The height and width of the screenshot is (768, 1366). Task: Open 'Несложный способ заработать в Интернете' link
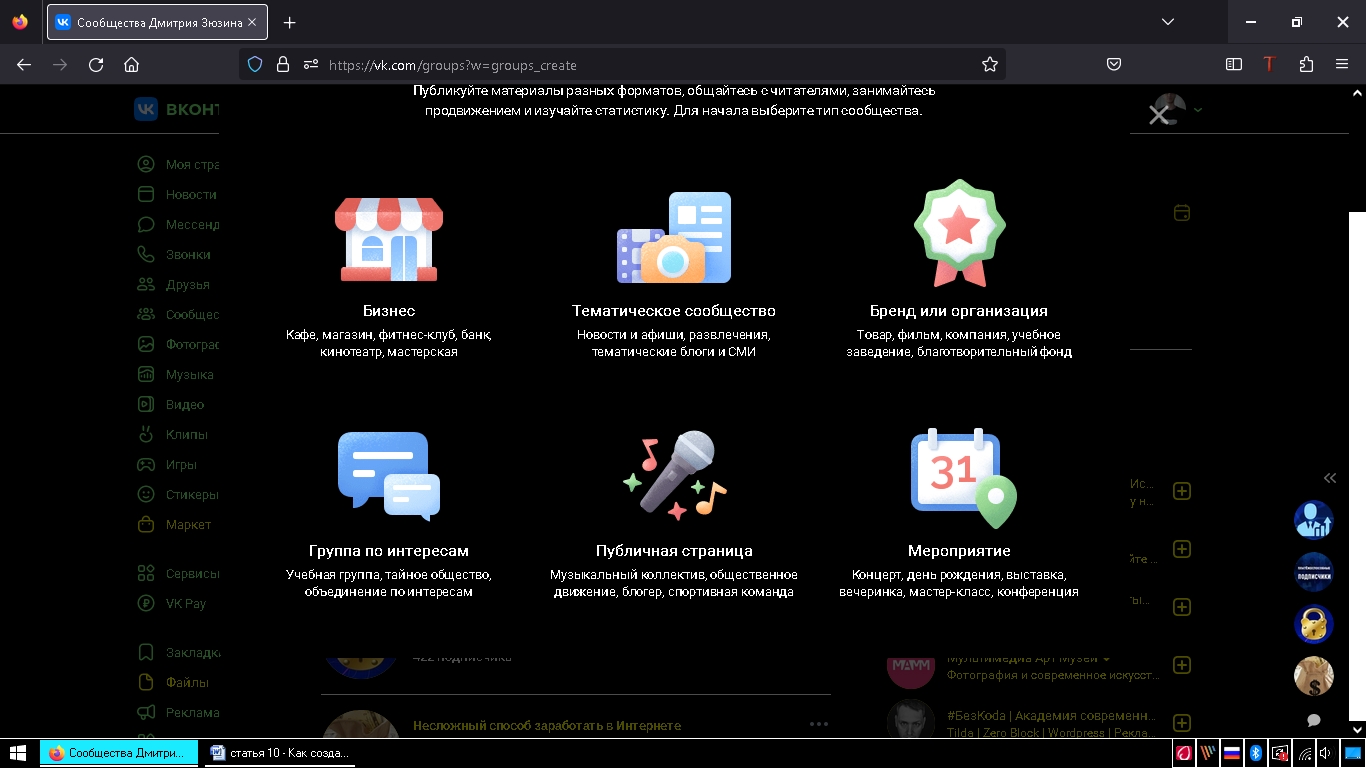point(547,725)
